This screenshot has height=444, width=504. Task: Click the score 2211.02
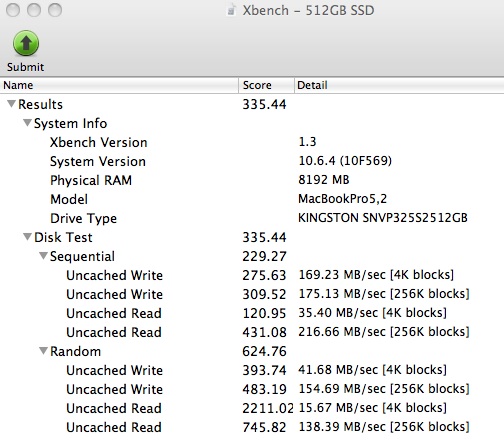tap(268, 408)
